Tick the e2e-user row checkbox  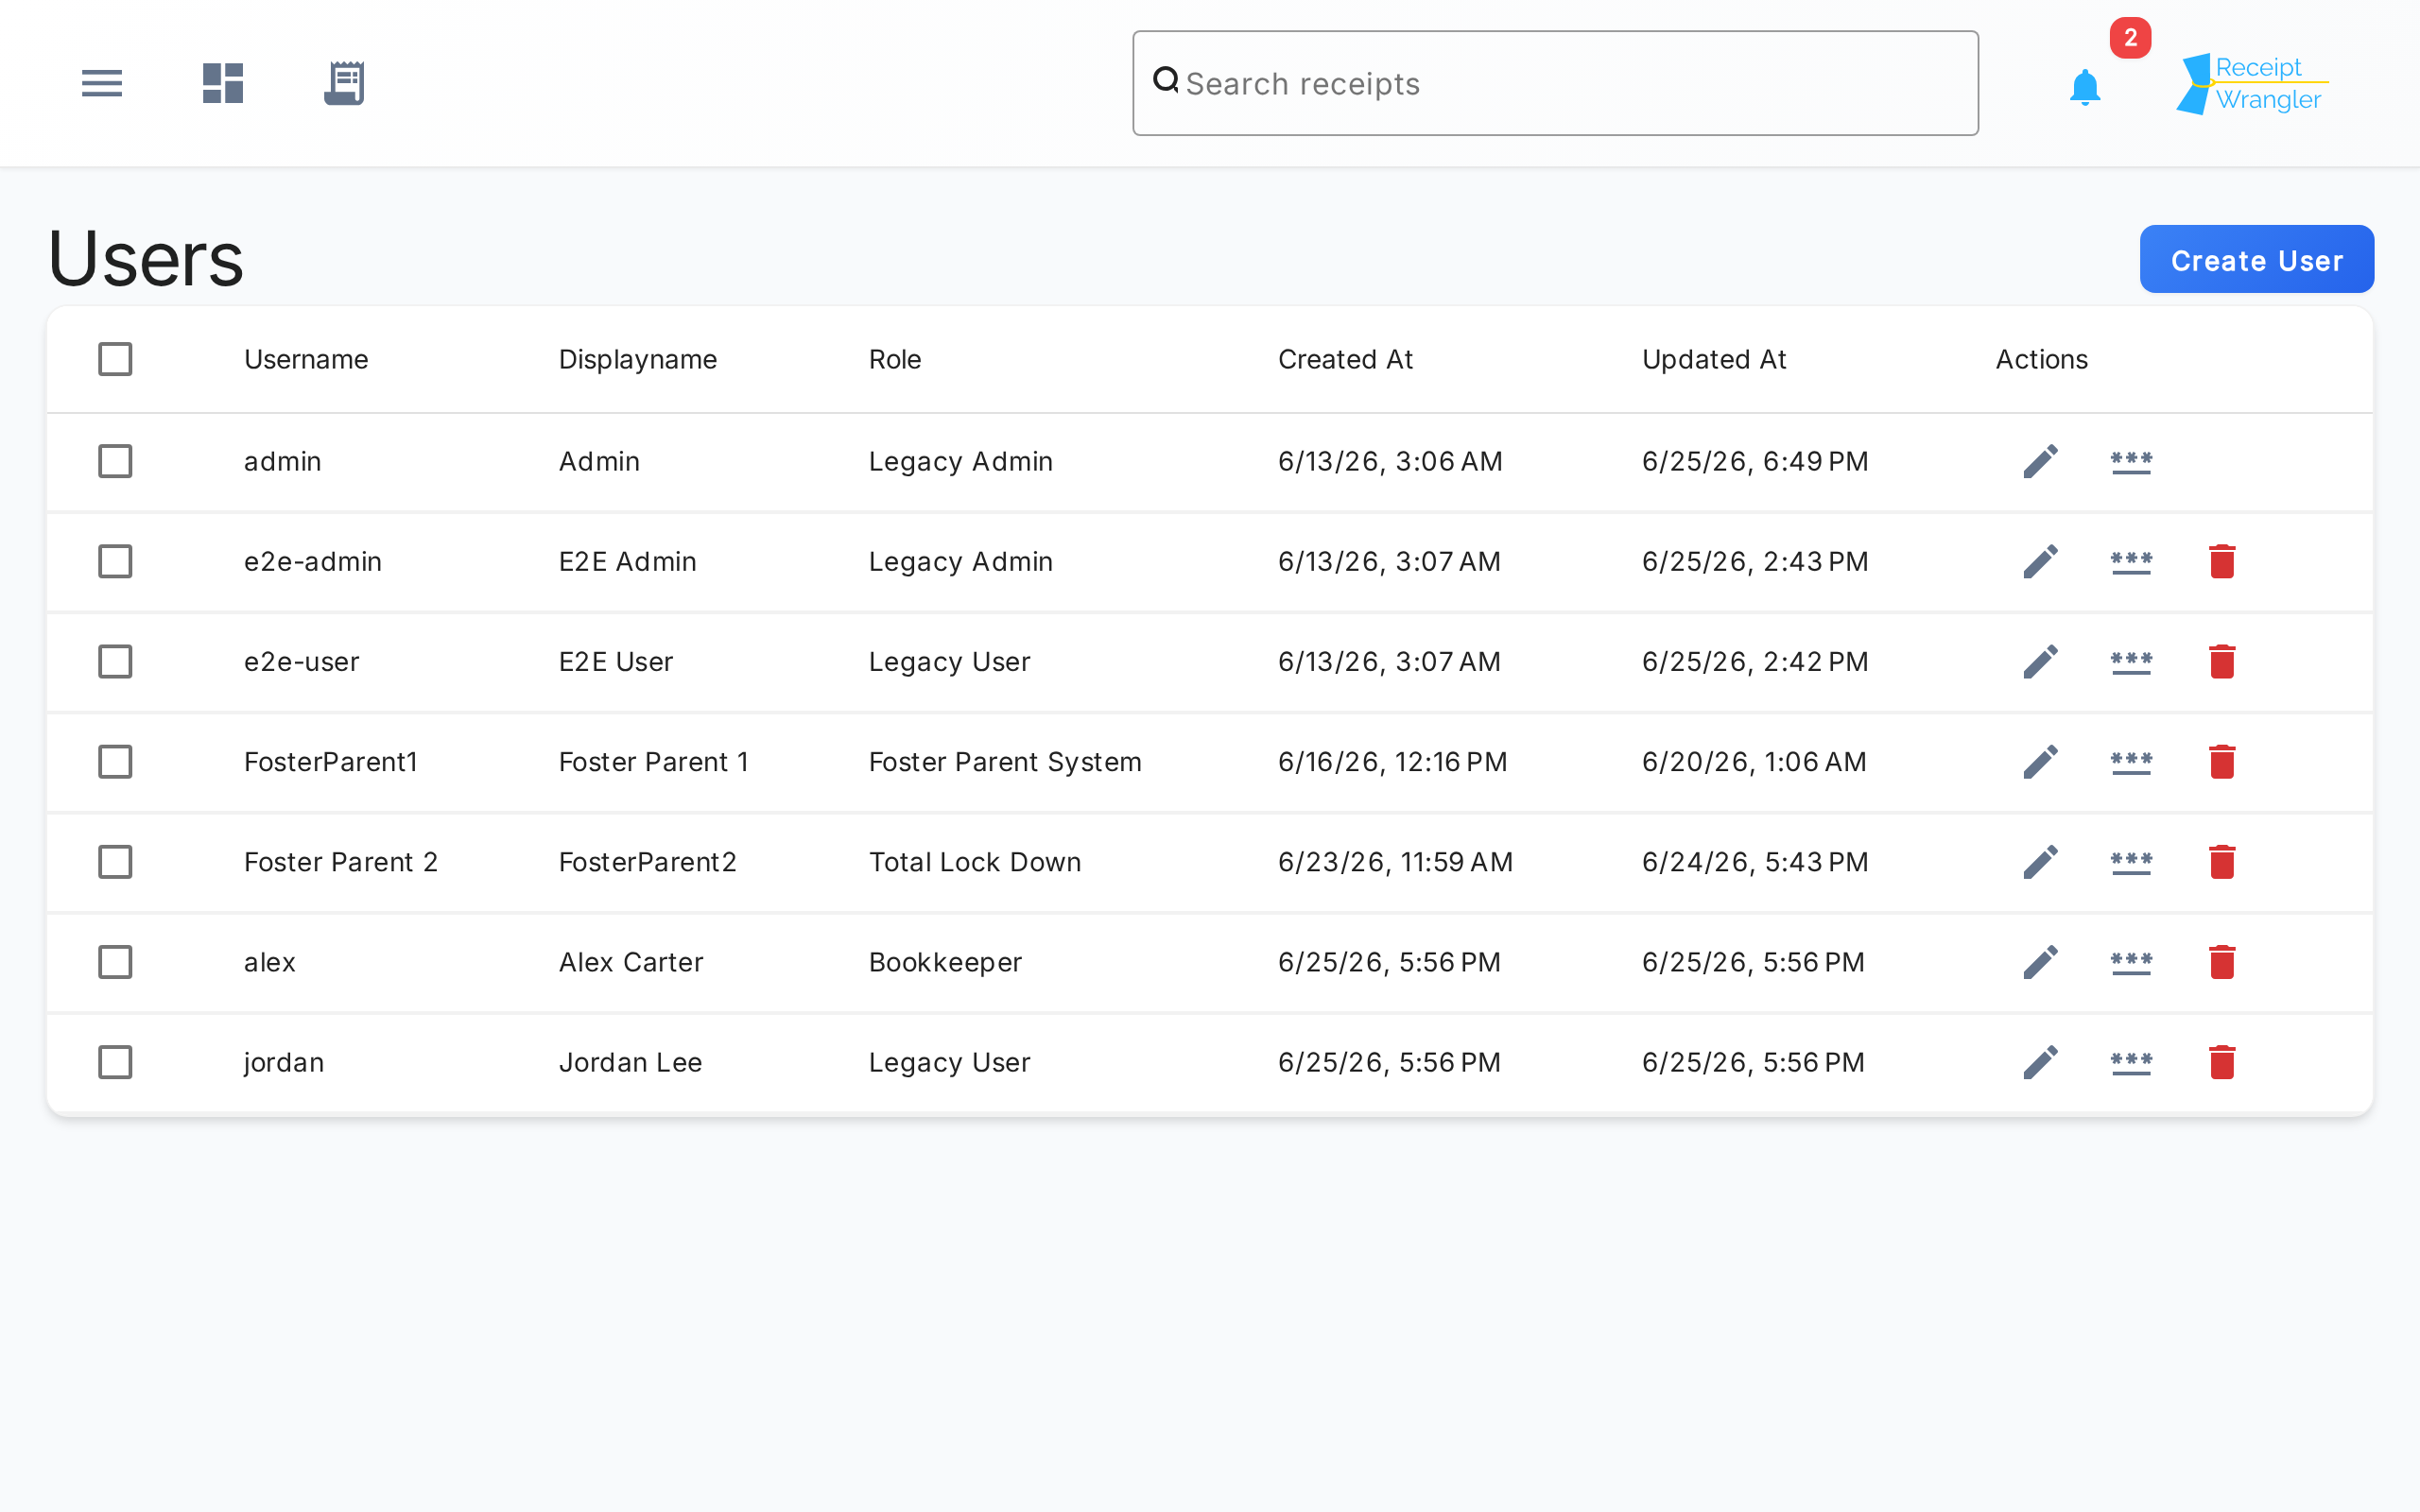115,661
